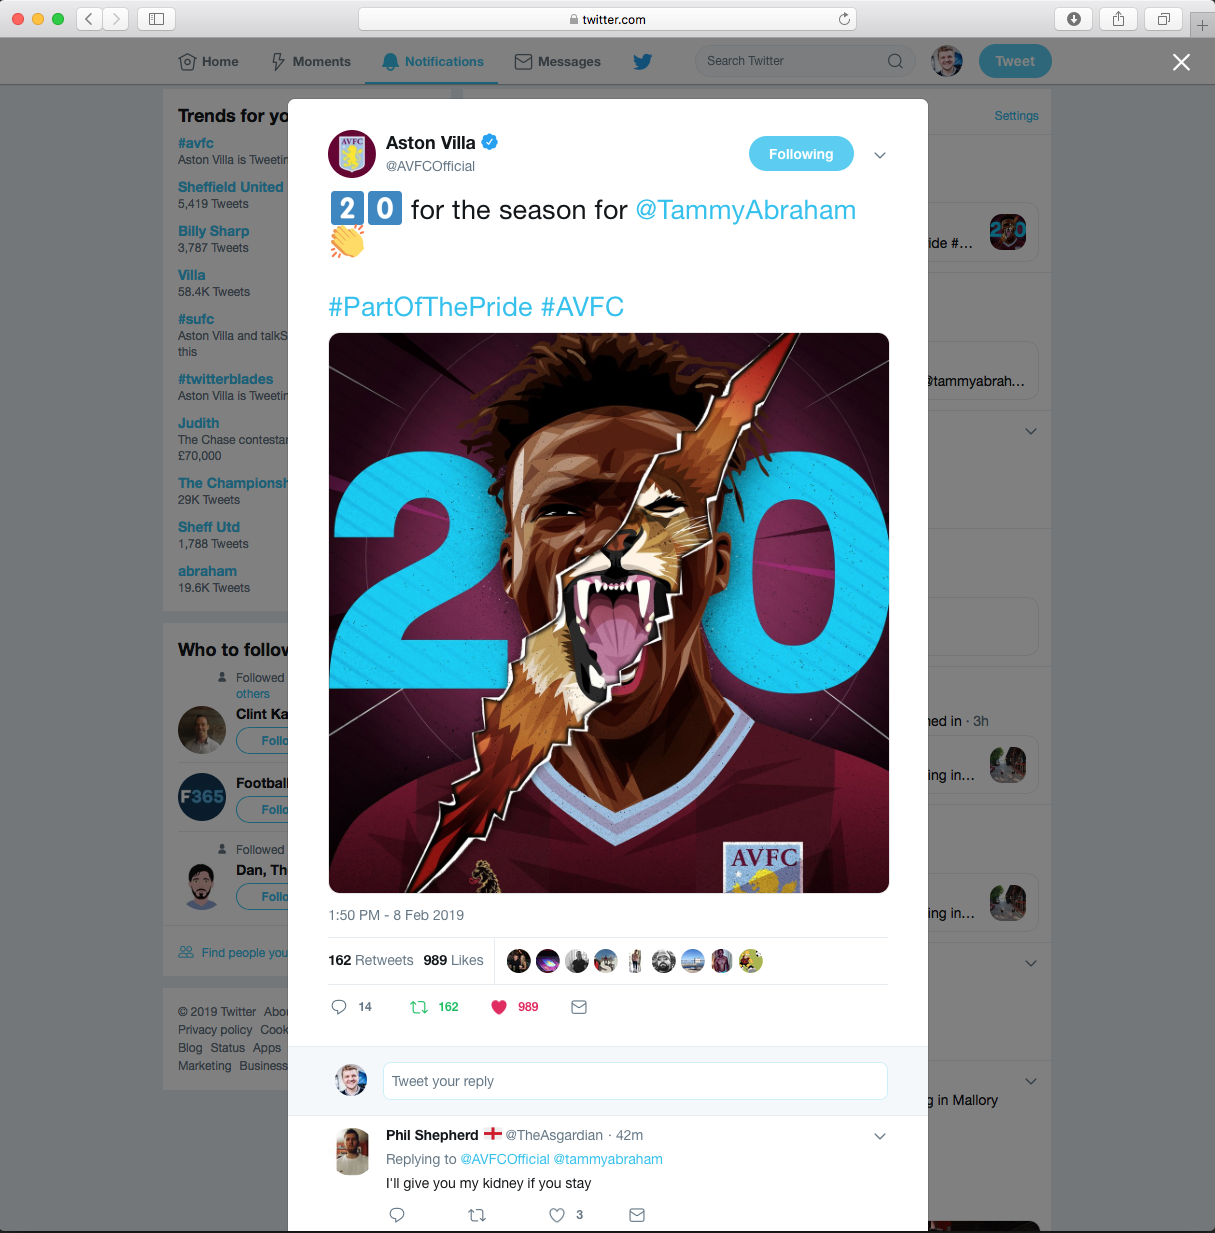Click envelope icon on Phil Shepherd's reply
The image size is (1215, 1233).
coord(637,1215)
